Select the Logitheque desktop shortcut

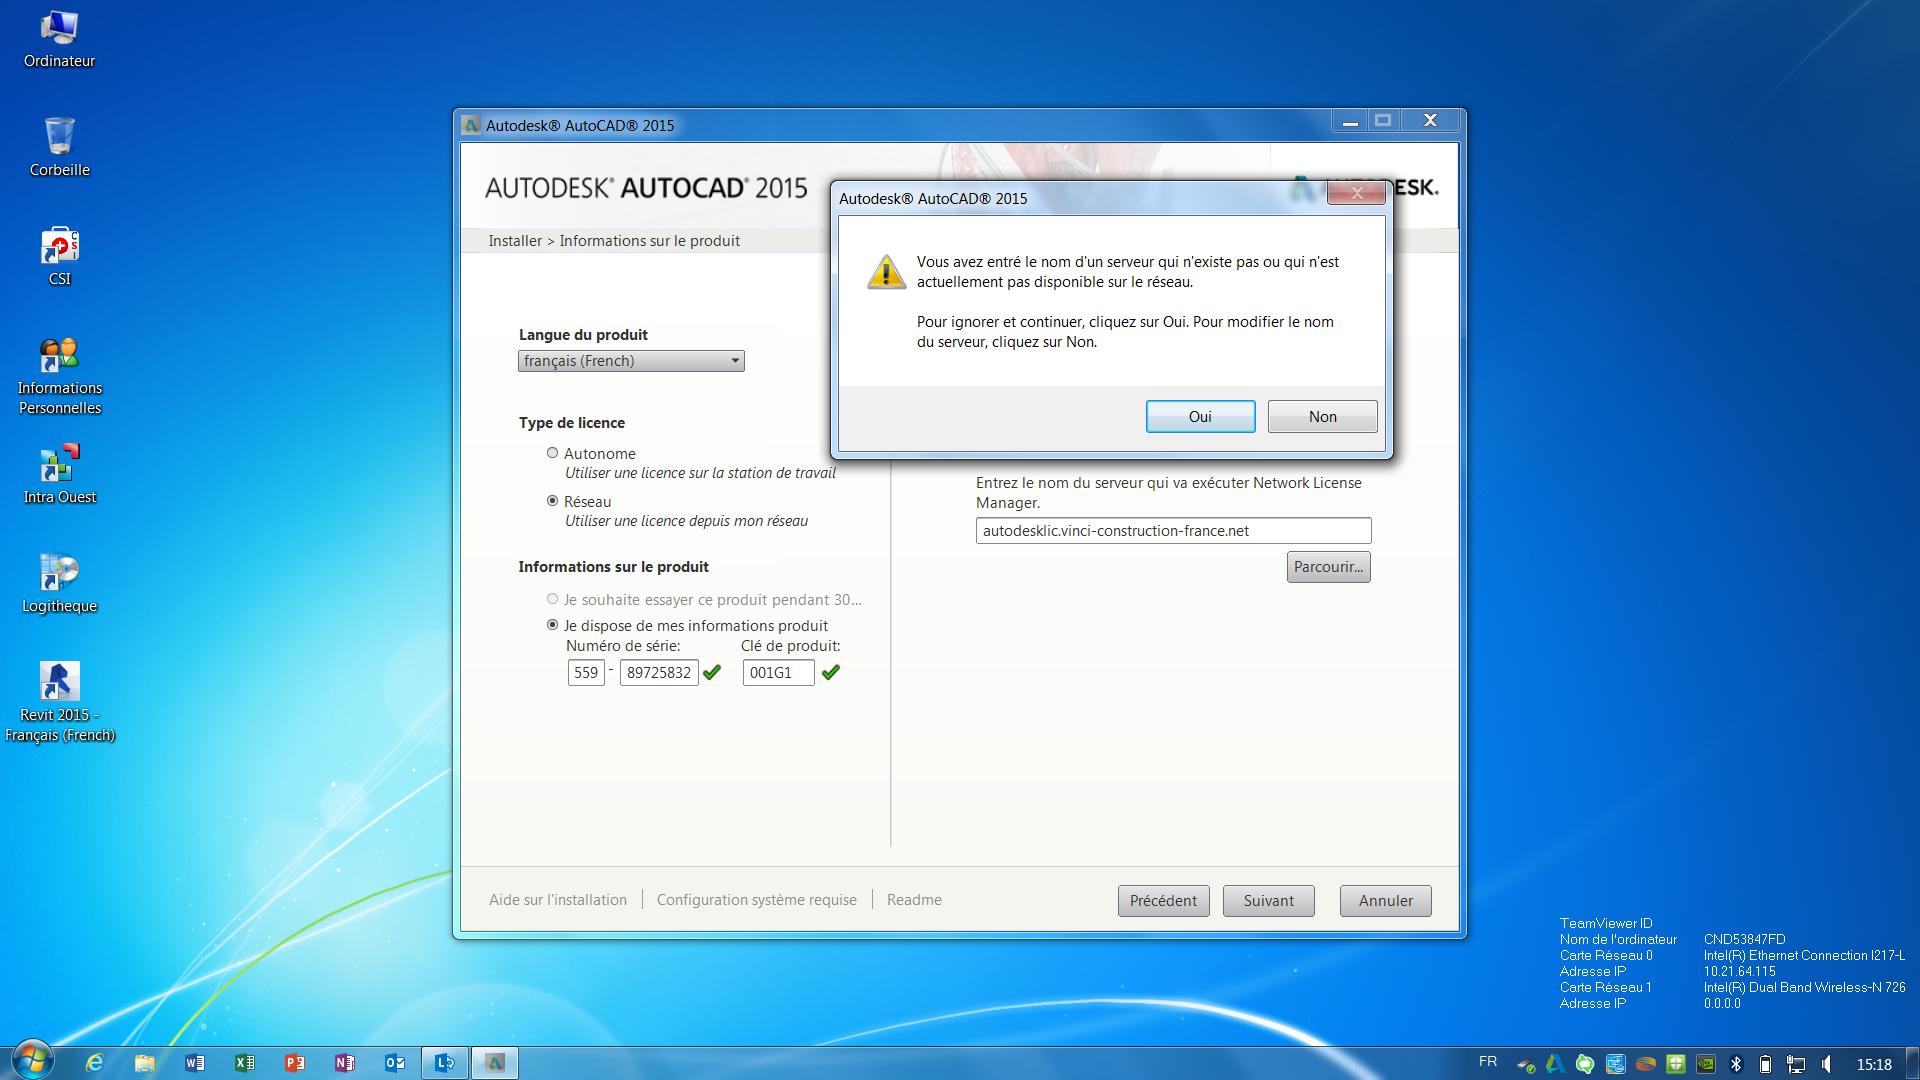pyautogui.click(x=59, y=584)
